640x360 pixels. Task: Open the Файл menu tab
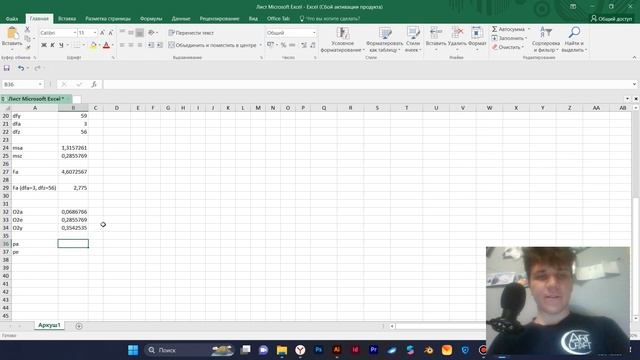pos(12,19)
